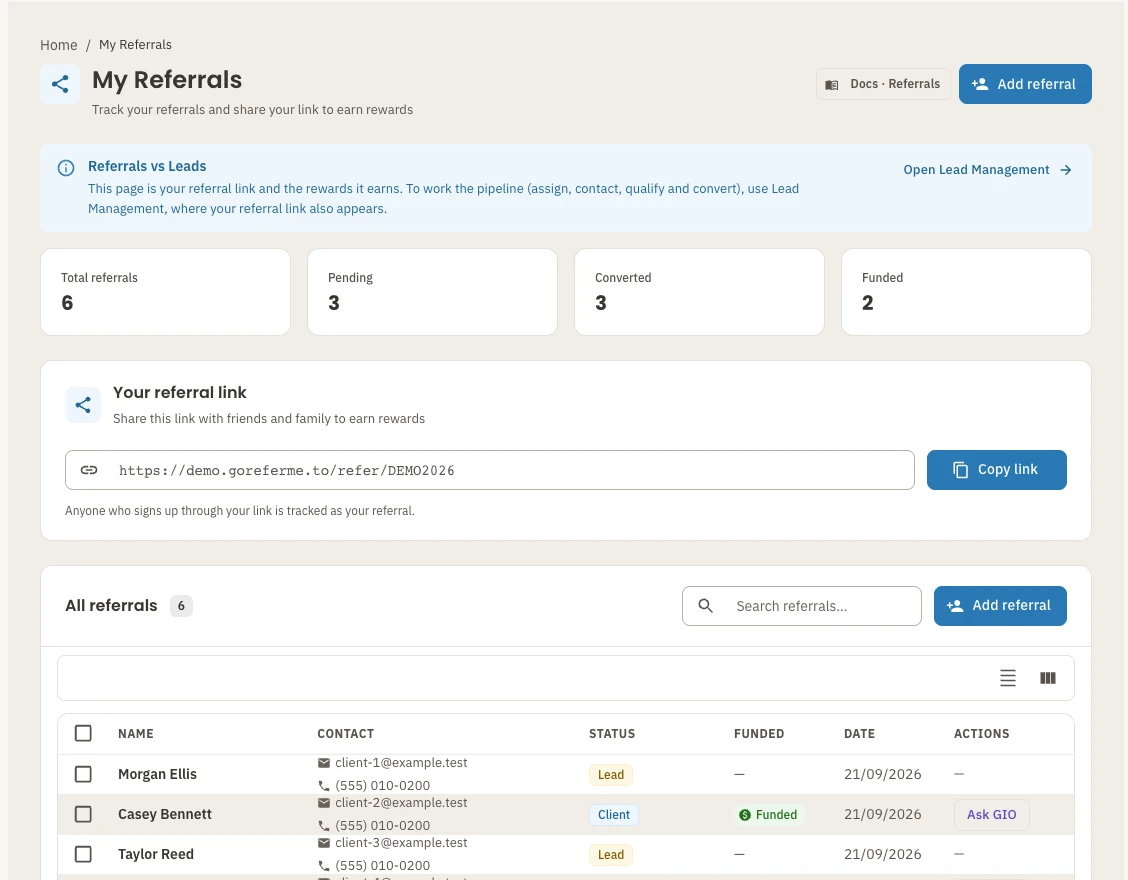Click the Client status badge for Casey Bennett

[x=614, y=815]
